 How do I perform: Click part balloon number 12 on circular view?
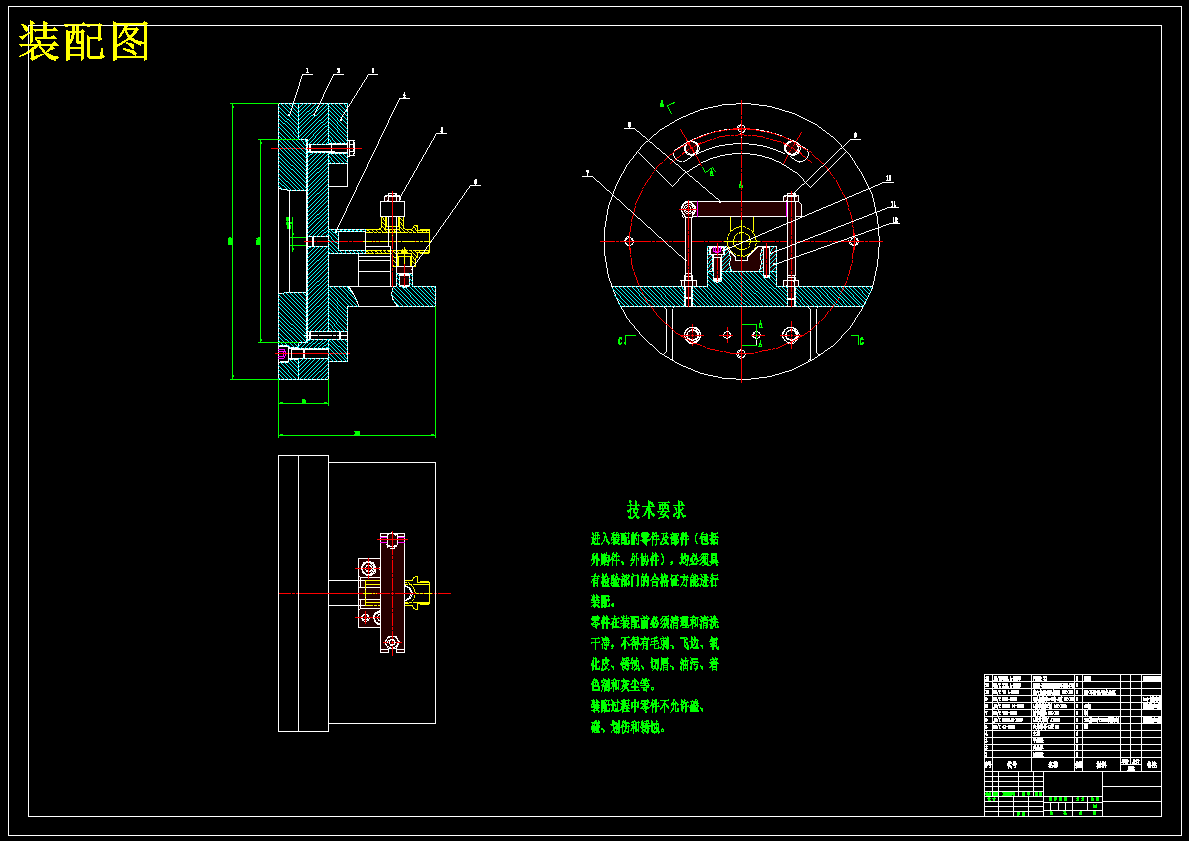896,221
